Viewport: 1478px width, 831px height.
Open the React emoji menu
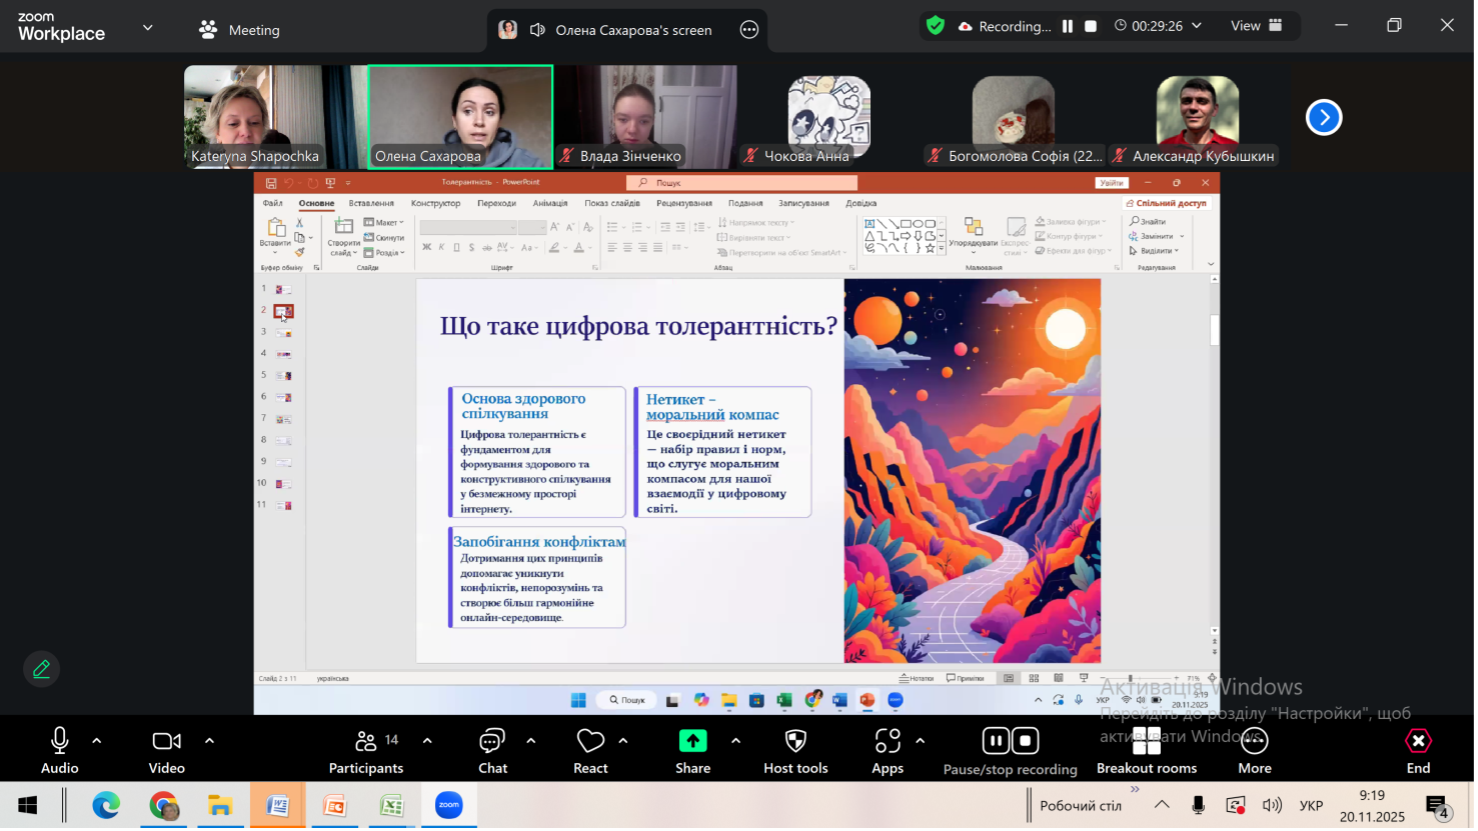[x=590, y=750]
